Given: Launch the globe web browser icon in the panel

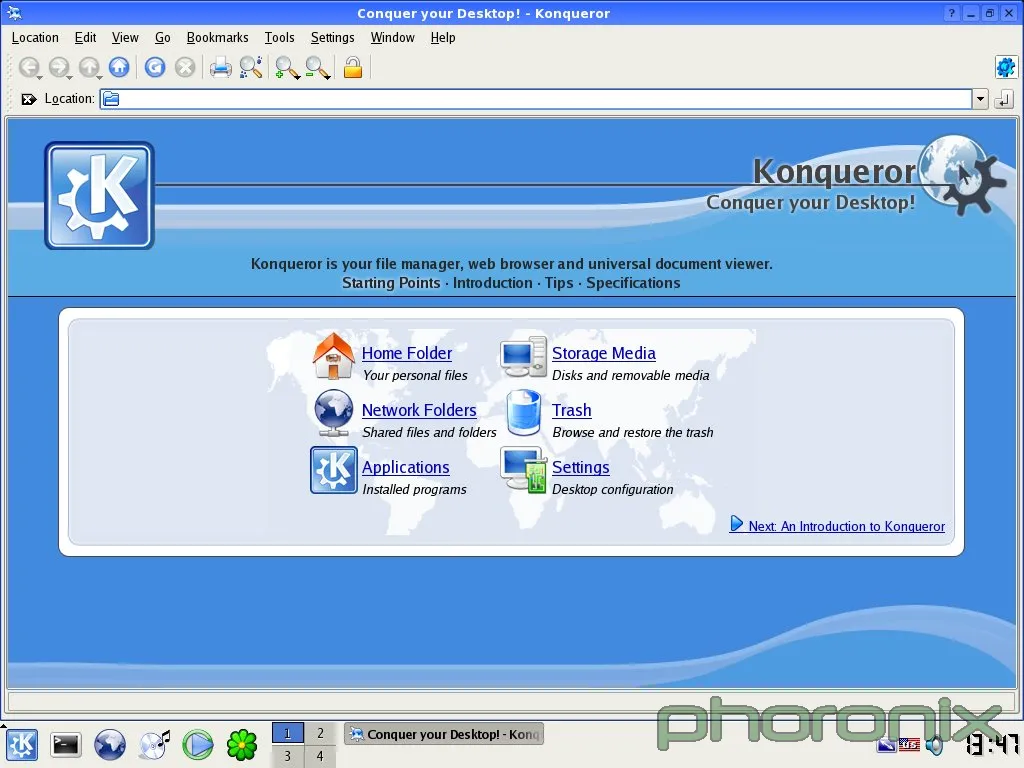Looking at the screenshot, I should [110, 744].
